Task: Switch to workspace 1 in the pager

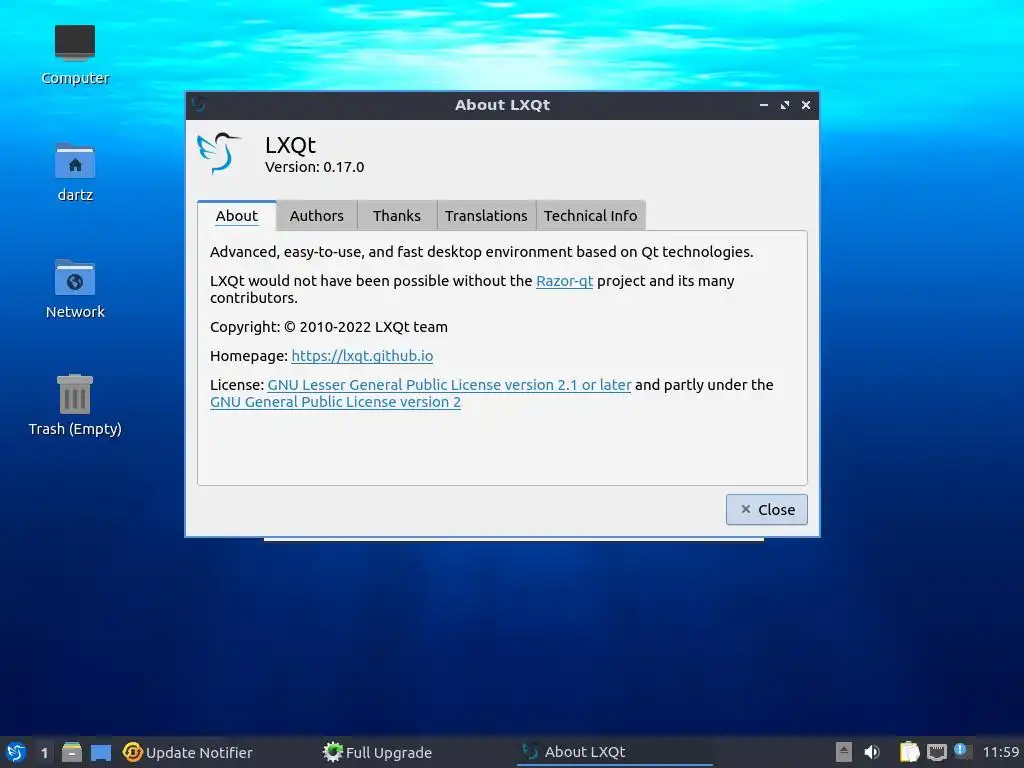Action: pos(44,753)
